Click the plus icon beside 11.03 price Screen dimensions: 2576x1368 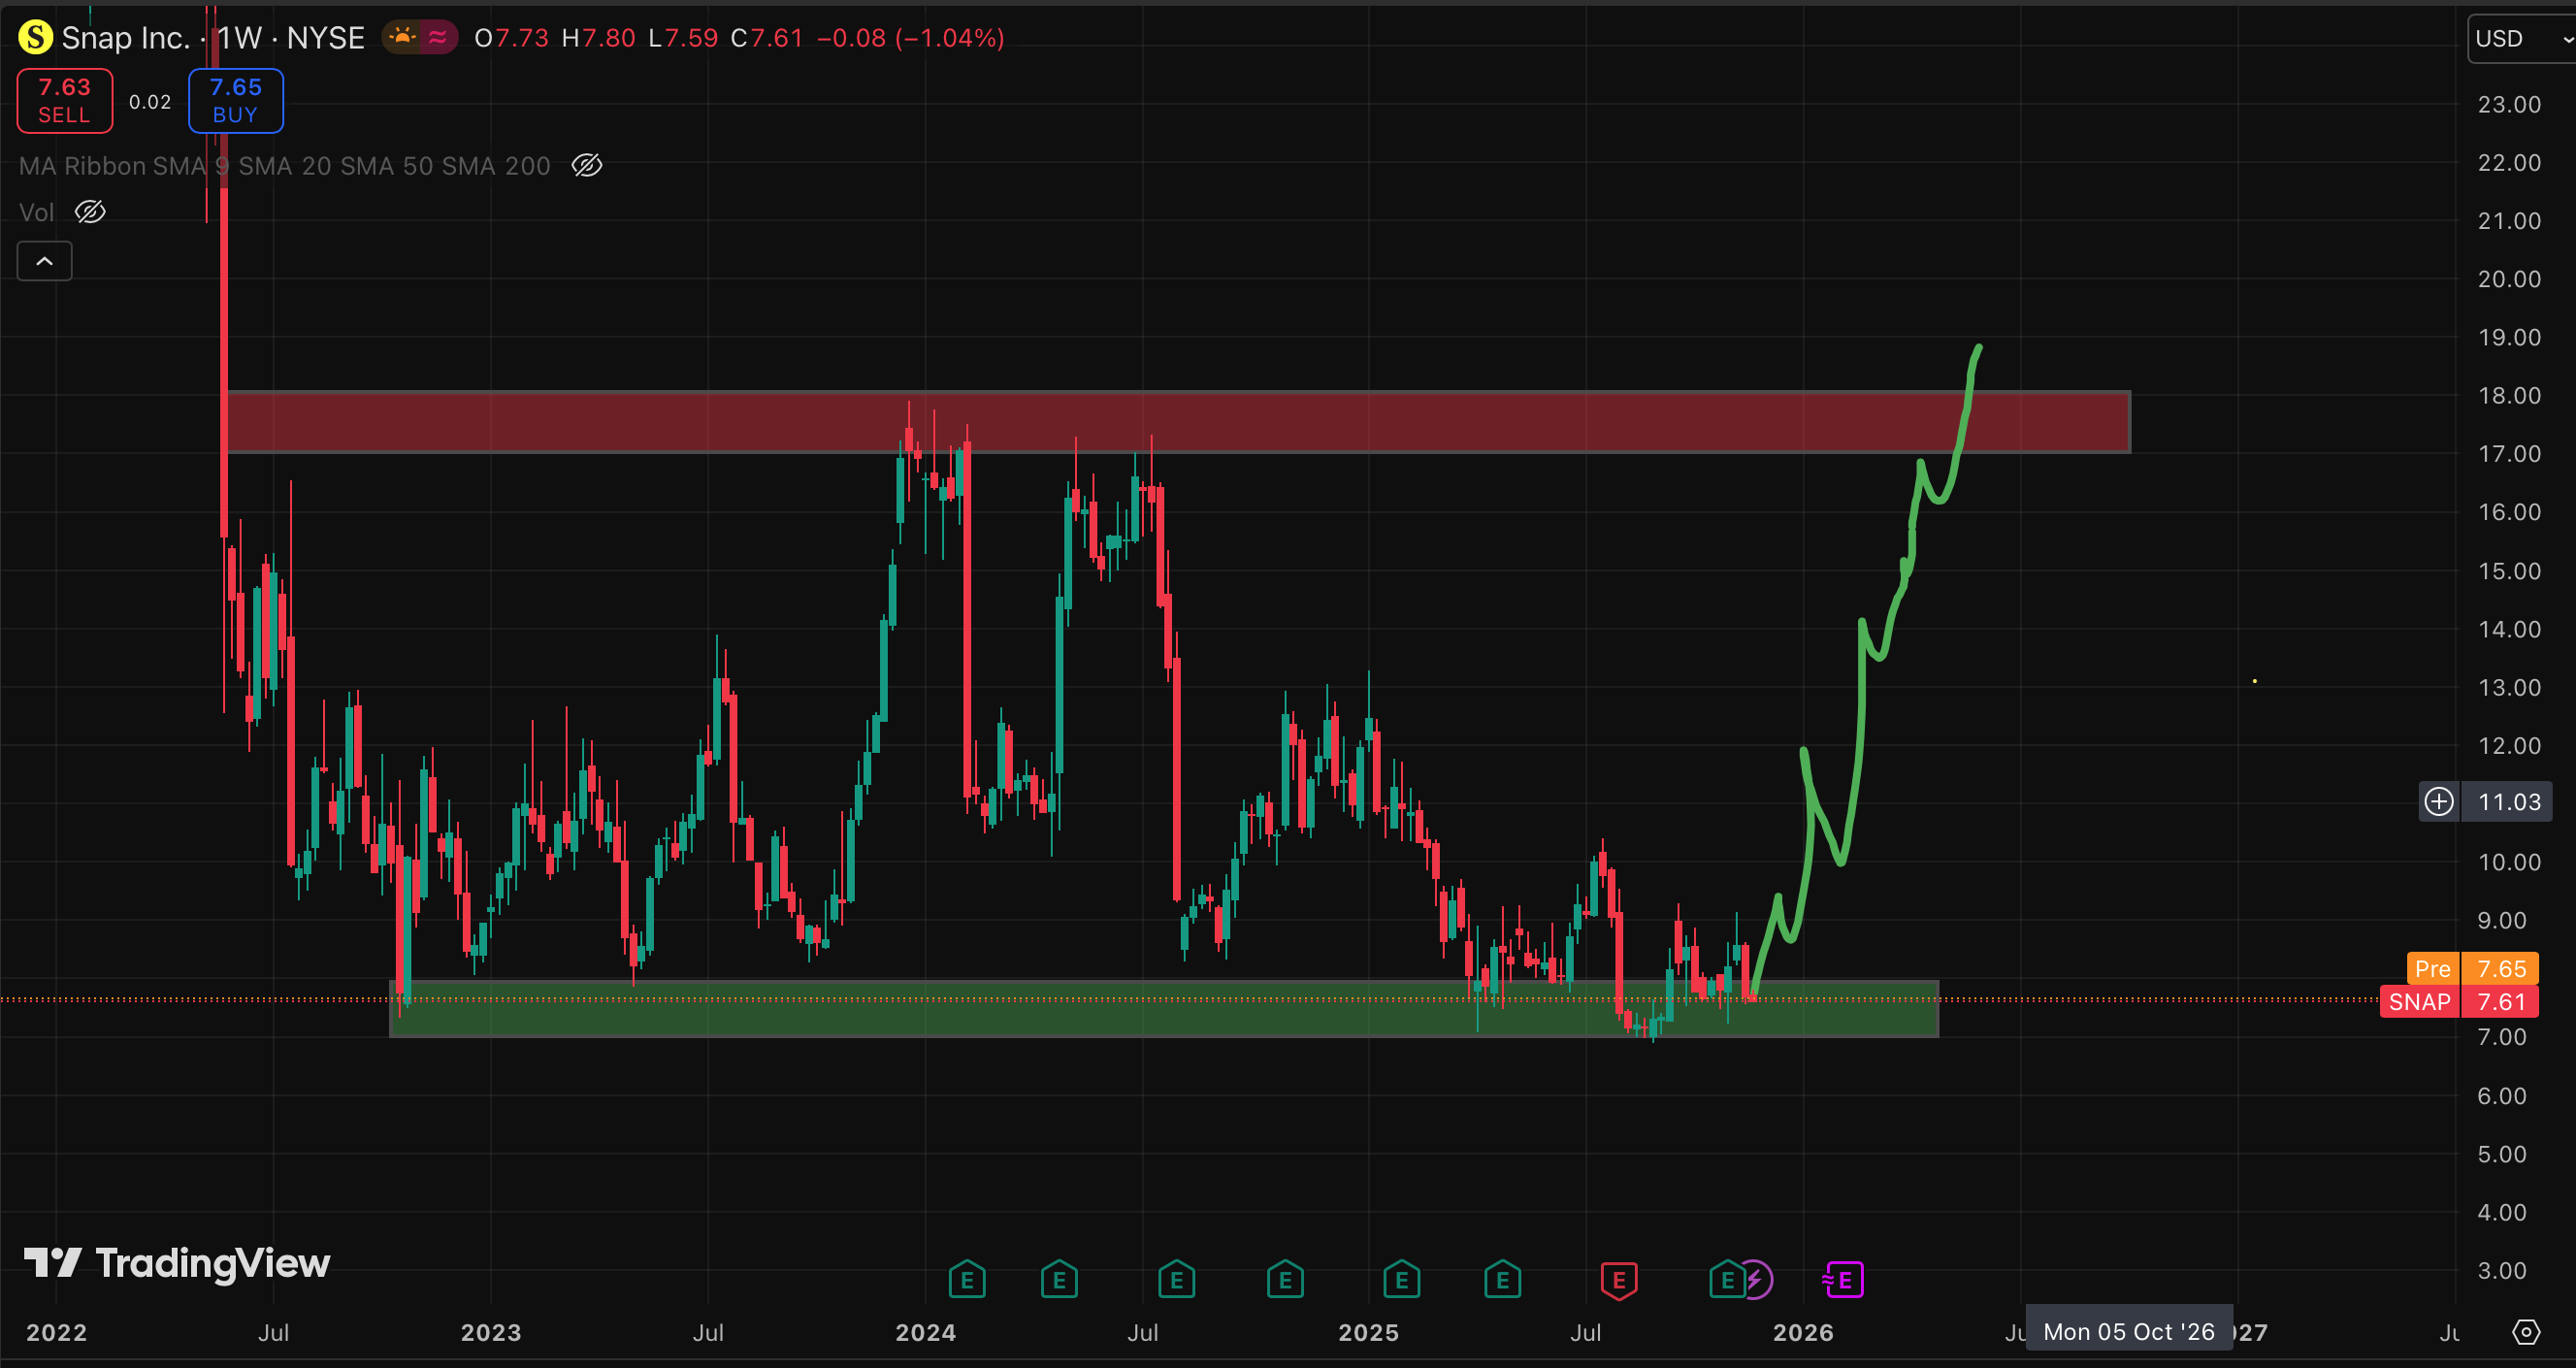[2439, 802]
